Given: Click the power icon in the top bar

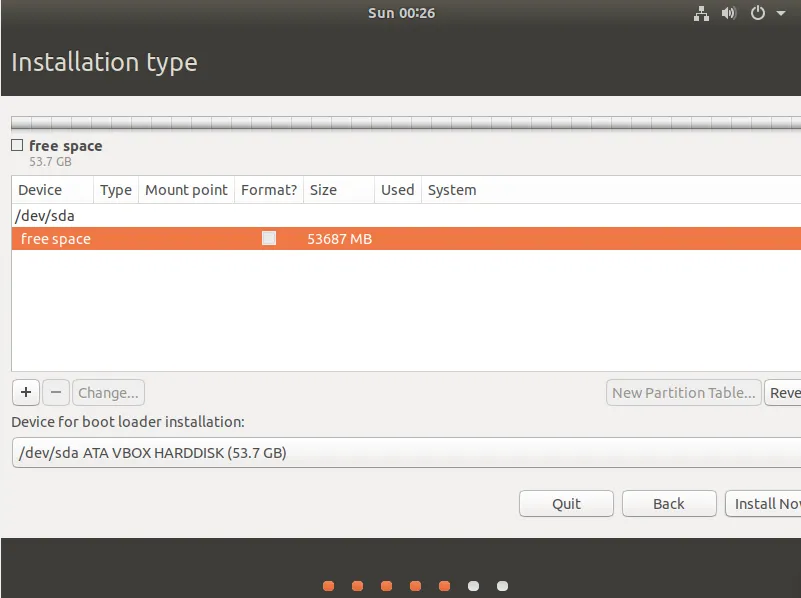Looking at the screenshot, I should [757, 13].
